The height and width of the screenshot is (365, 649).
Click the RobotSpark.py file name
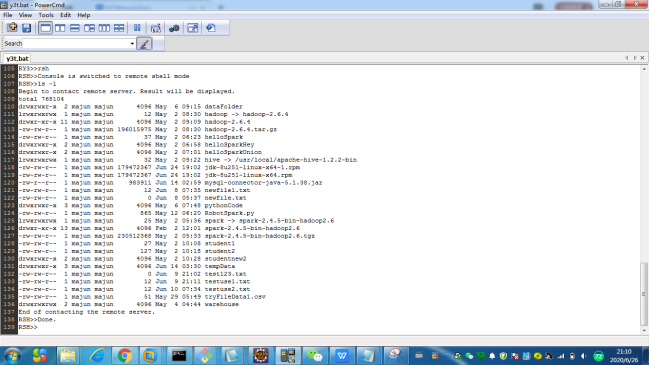tap(229, 214)
